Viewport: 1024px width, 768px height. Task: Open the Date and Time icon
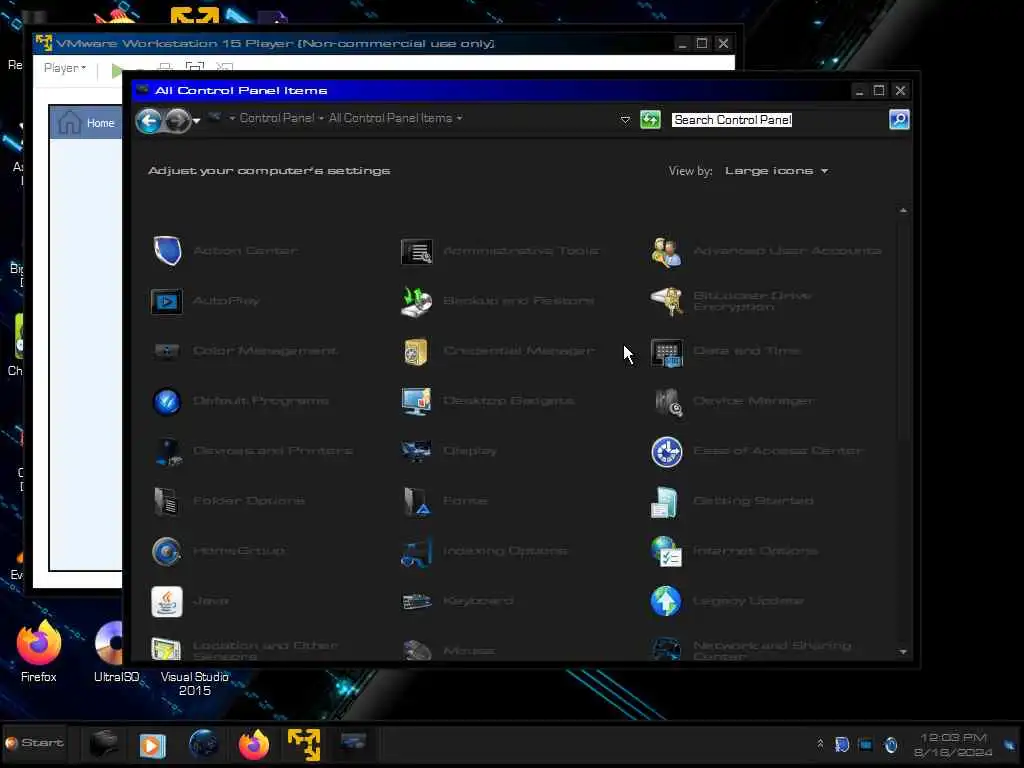(x=666, y=353)
